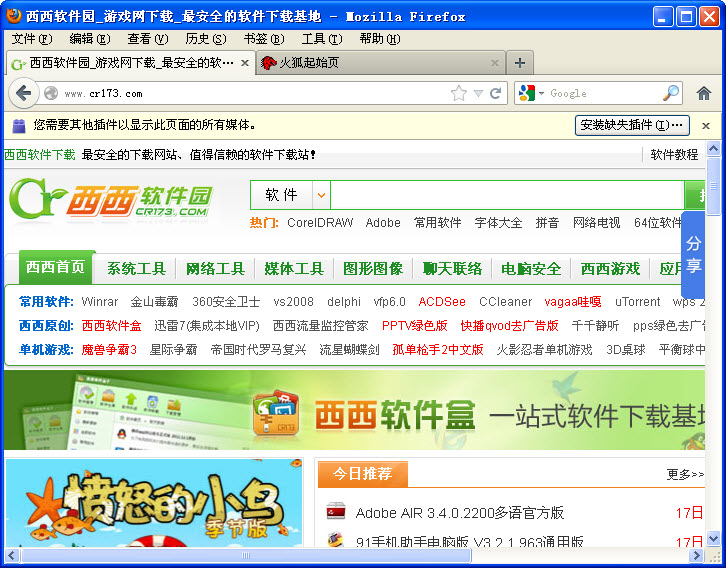The width and height of the screenshot is (726, 568).
Task: Open the 工具 menu
Action: pyautogui.click(x=322, y=39)
